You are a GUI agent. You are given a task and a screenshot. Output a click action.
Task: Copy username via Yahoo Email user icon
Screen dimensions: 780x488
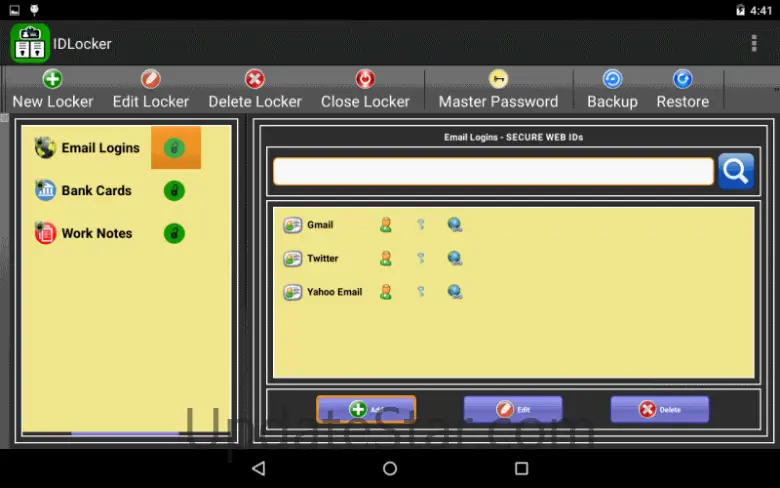point(386,292)
